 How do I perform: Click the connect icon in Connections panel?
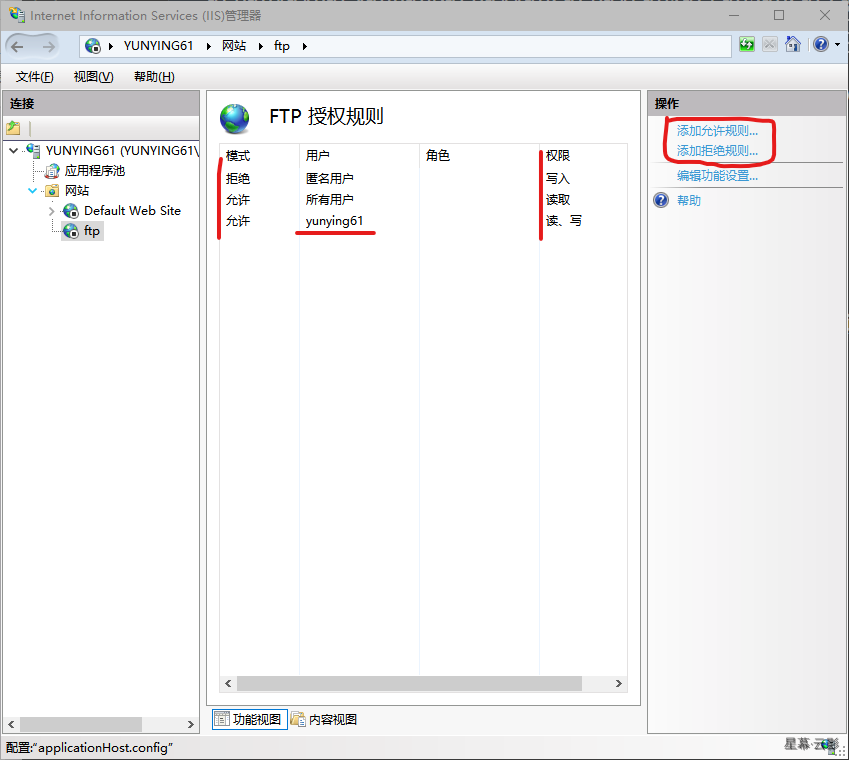pos(13,128)
